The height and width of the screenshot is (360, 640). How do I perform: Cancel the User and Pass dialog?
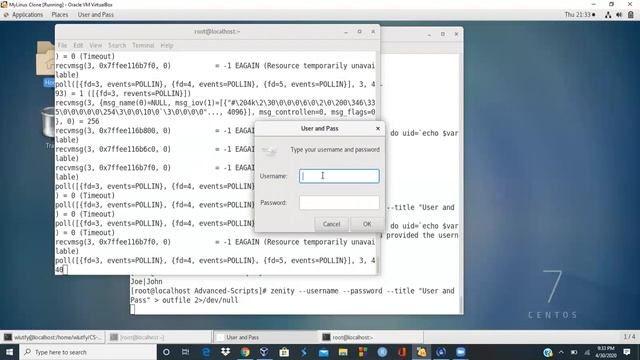tap(331, 224)
